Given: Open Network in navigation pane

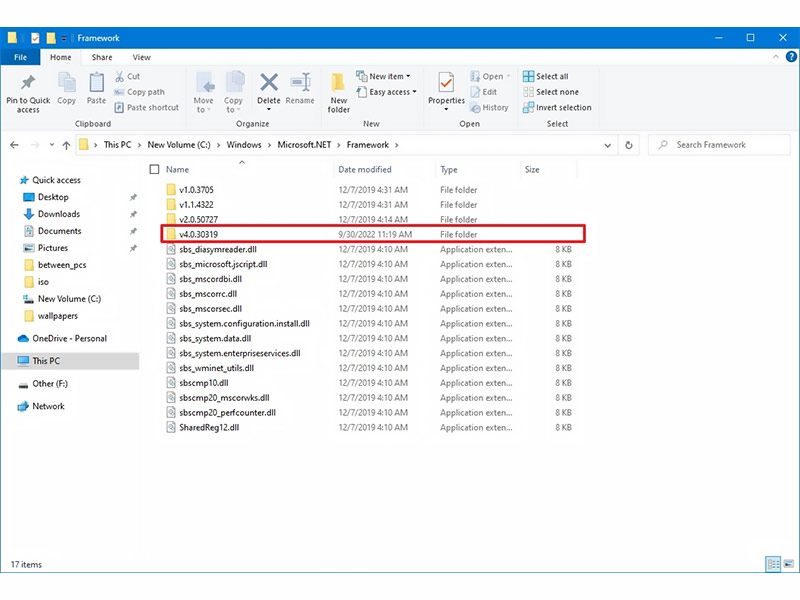Looking at the screenshot, I should (48, 406).
